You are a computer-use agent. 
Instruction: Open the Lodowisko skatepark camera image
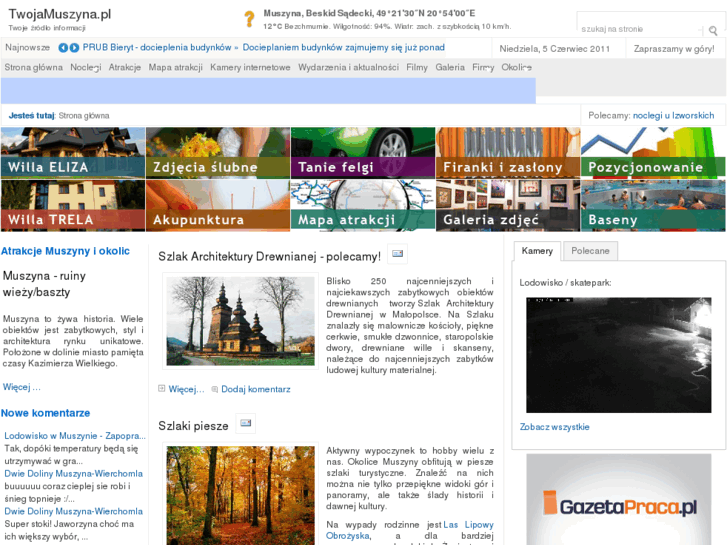(619, 355)
